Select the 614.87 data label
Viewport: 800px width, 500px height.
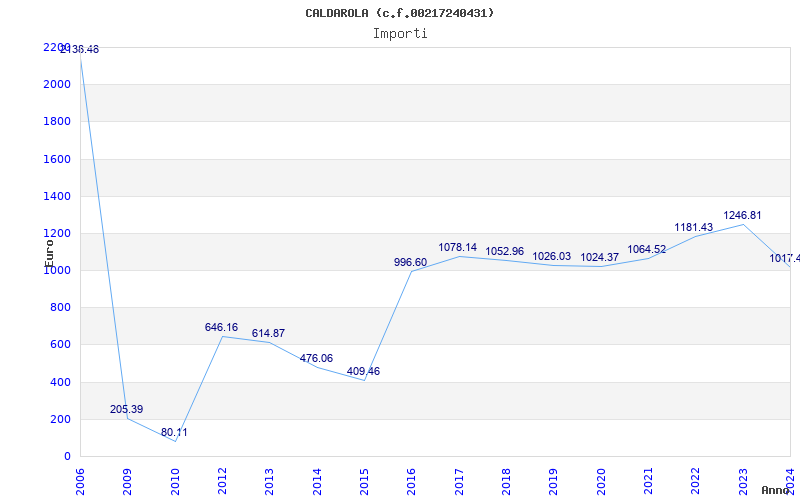coord(268,333)
